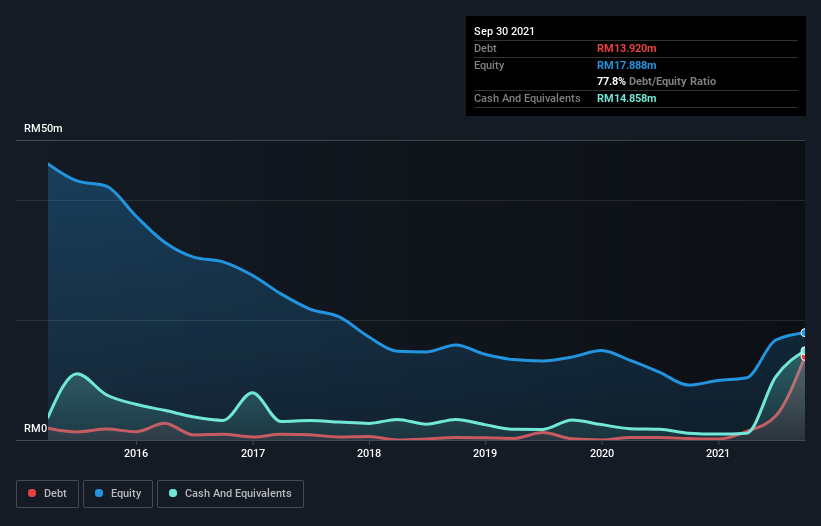Click the 2016 axis label
Image resolution: width=821 pixels, height=526 pixels.
[x=136, y=453]
